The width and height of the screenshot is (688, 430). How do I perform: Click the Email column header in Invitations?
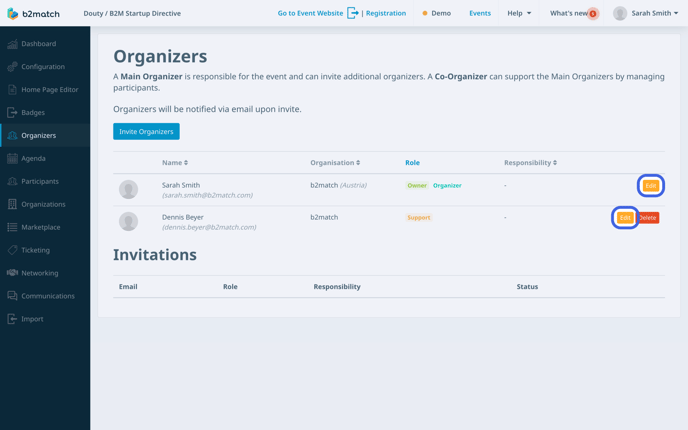tap(128, 287)
